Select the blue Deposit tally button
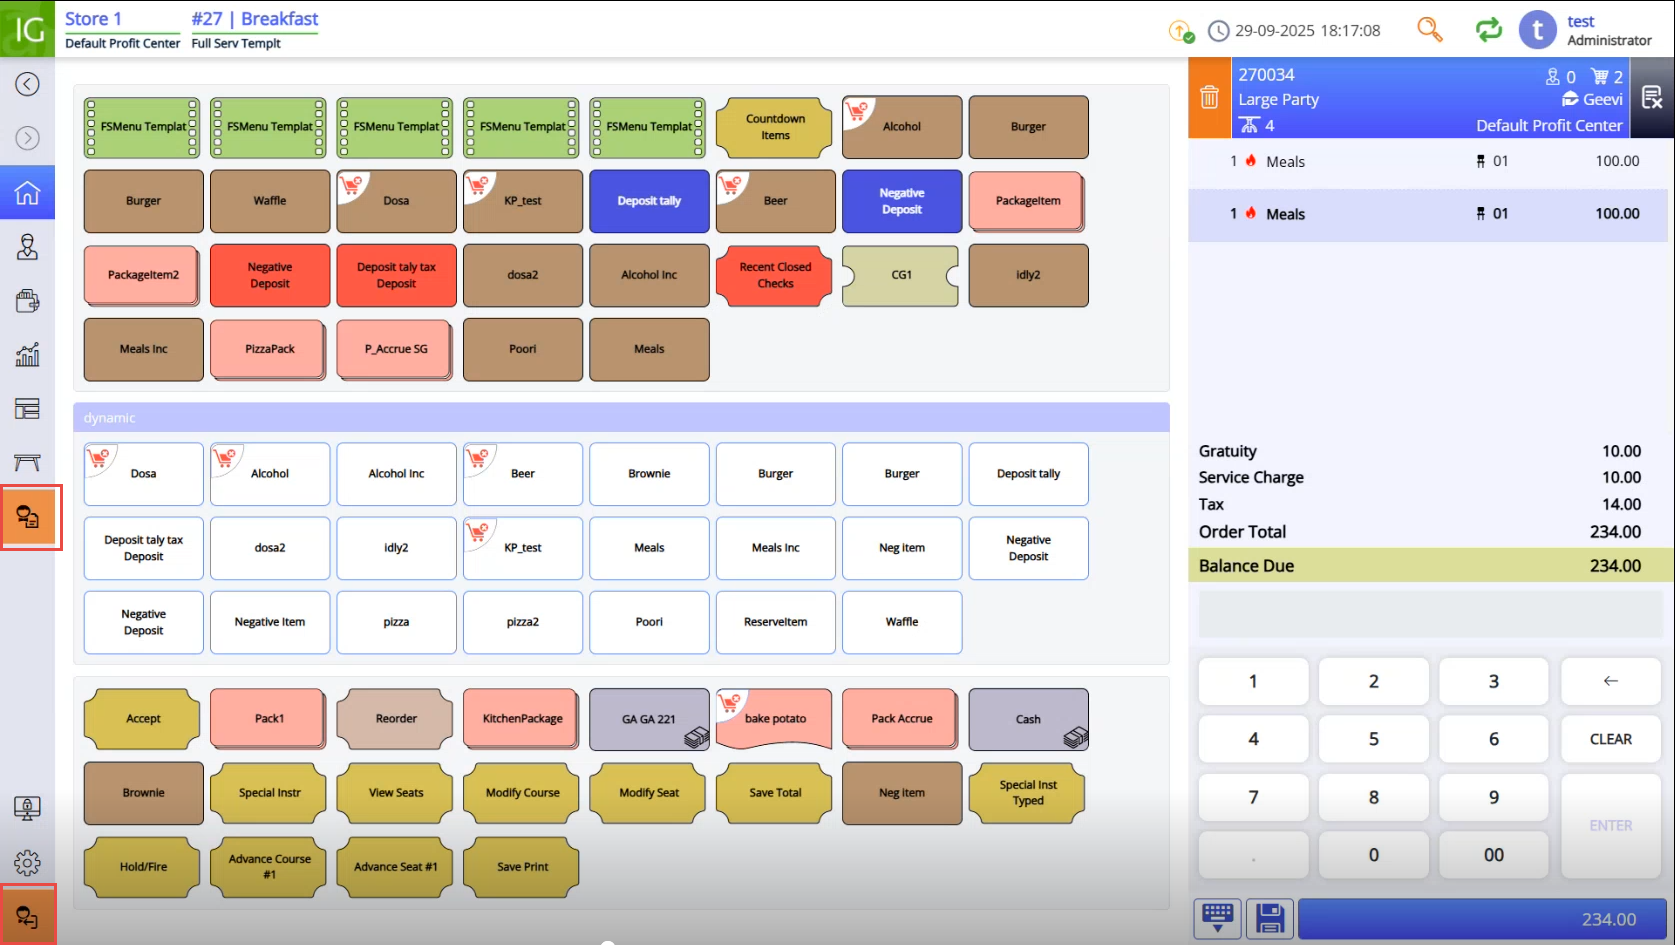Image resolution: width=1675 pixels, height=945 pixels. (649, 201)
